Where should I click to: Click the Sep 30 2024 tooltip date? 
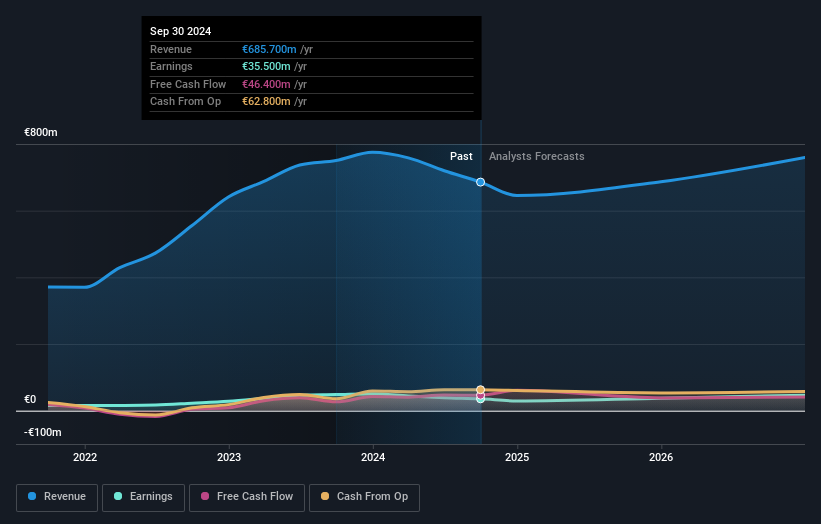coord(181,31)
